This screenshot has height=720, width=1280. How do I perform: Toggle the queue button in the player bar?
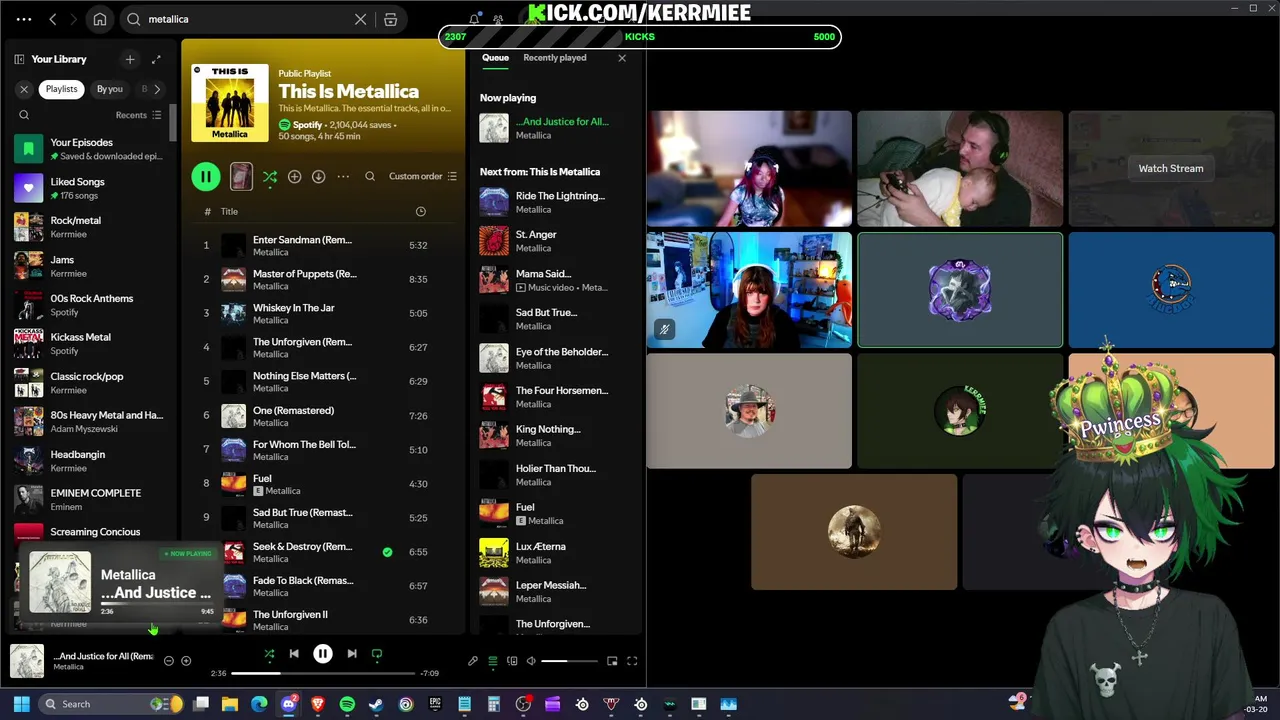click(x=492, y=661)
